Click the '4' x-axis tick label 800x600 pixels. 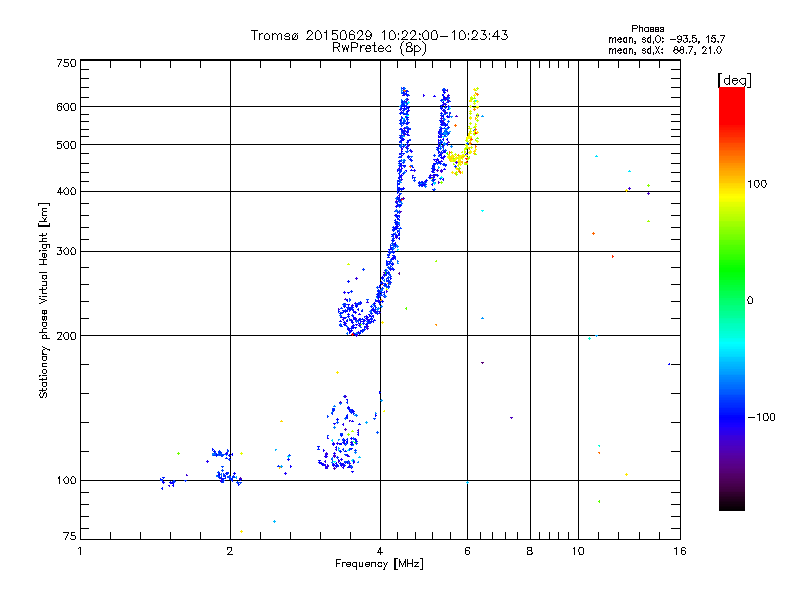(x=380, y=551)
